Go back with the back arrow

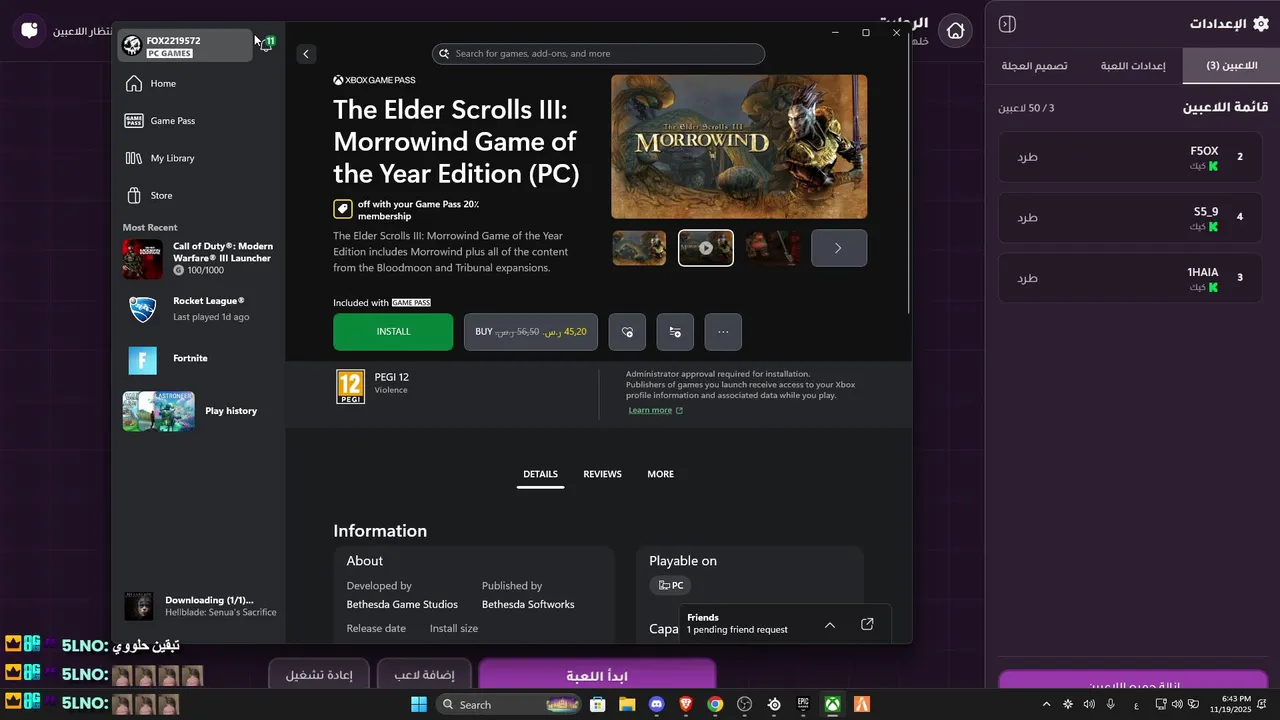(306, 54)
